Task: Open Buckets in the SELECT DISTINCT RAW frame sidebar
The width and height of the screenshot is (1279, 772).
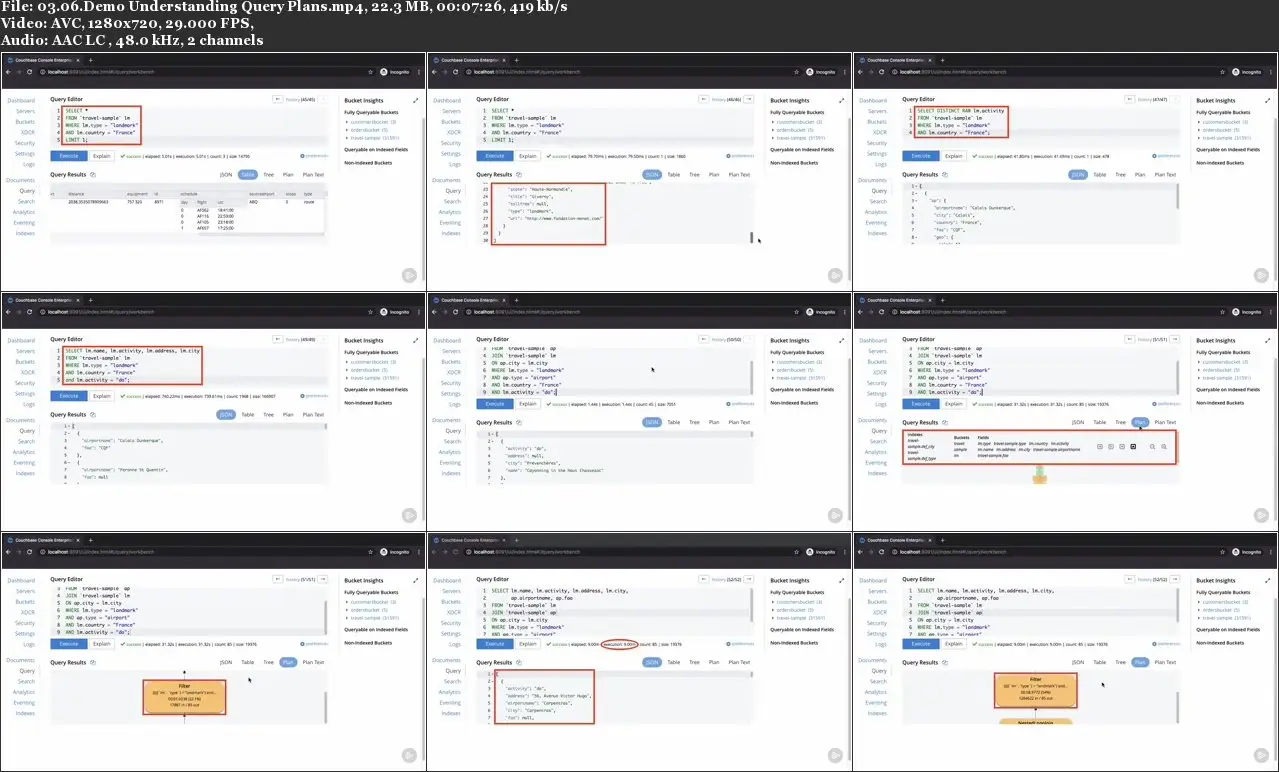Action: coord(879,122)
